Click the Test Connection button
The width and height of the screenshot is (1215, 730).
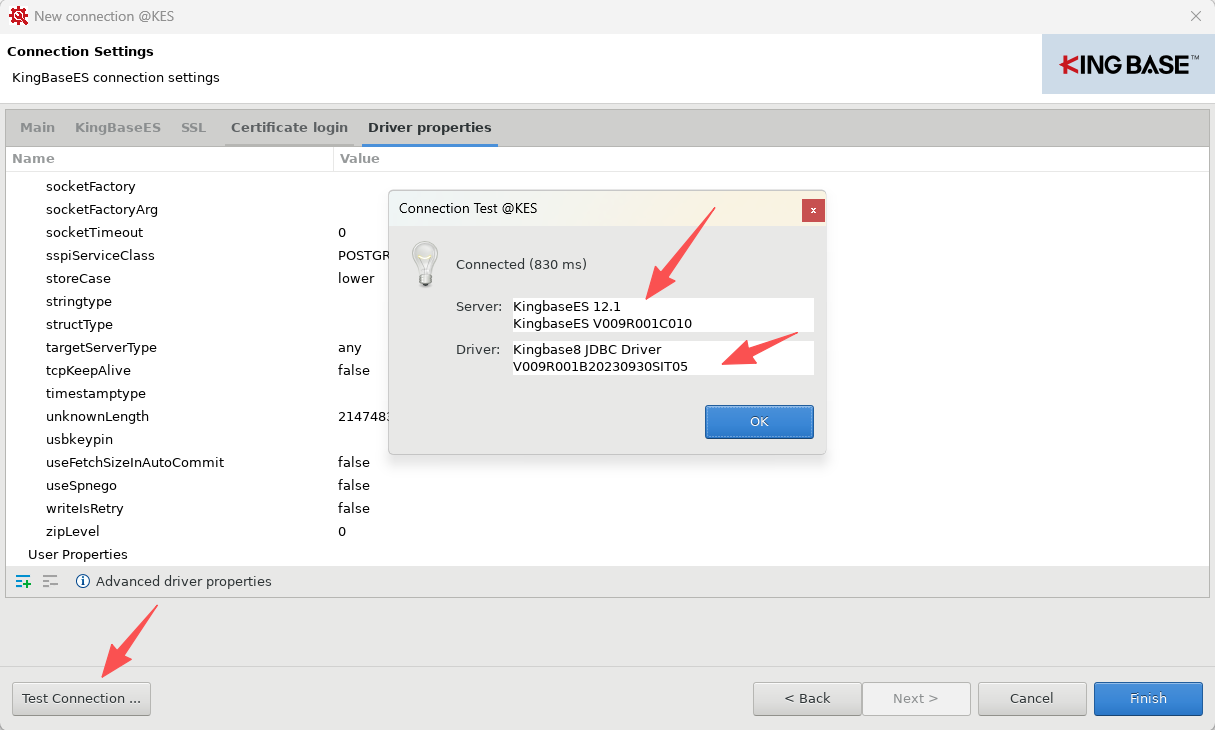(81, 699)
